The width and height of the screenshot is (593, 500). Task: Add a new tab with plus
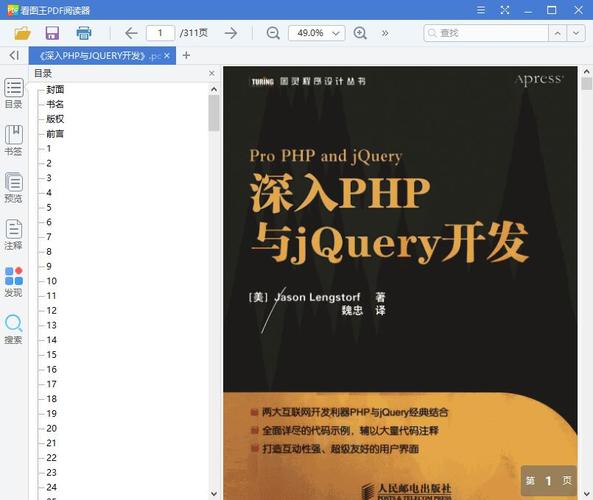(186, 56)
